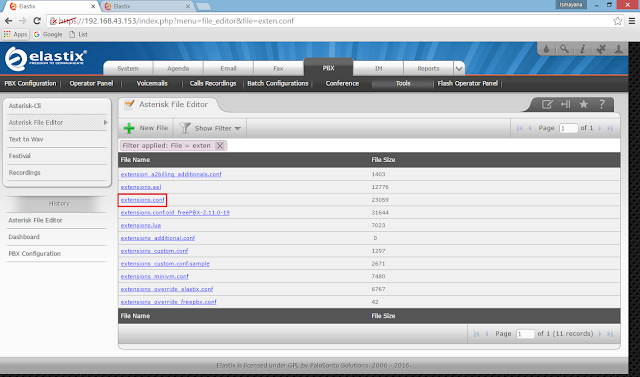Open the user profile icon in header
640x377 pixels.
tap(619, 49)
